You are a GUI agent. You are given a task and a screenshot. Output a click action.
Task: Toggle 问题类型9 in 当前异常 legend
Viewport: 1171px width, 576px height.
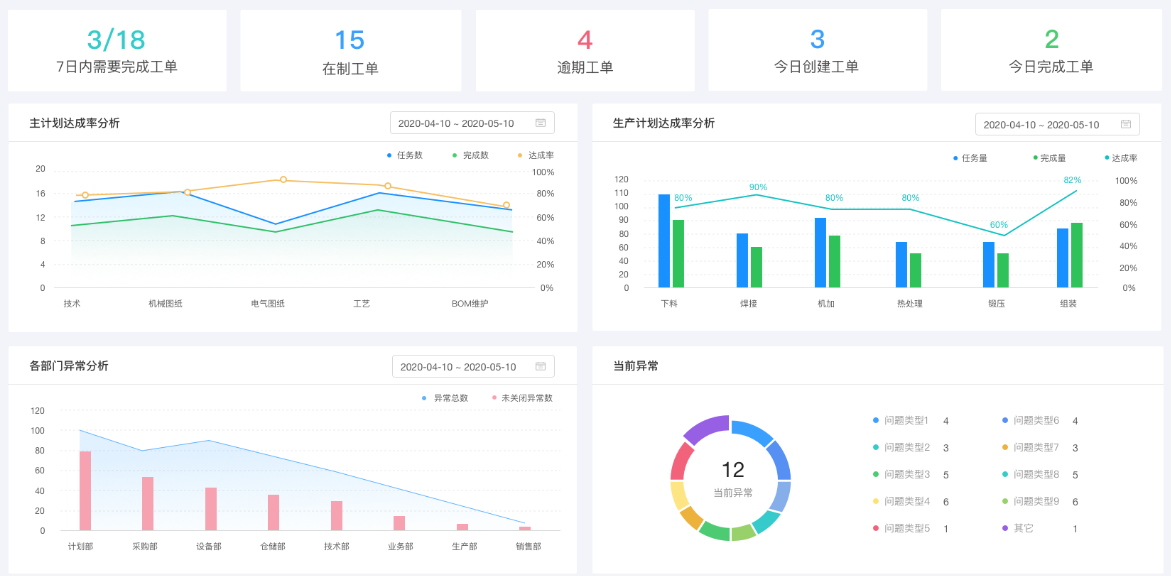(x=1035, y=501)
